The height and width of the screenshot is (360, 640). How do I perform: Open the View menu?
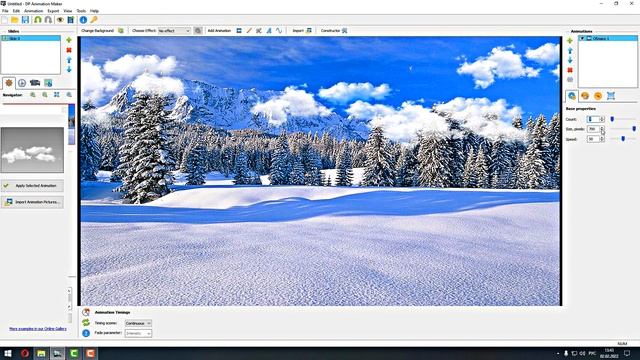pos(68,11)
